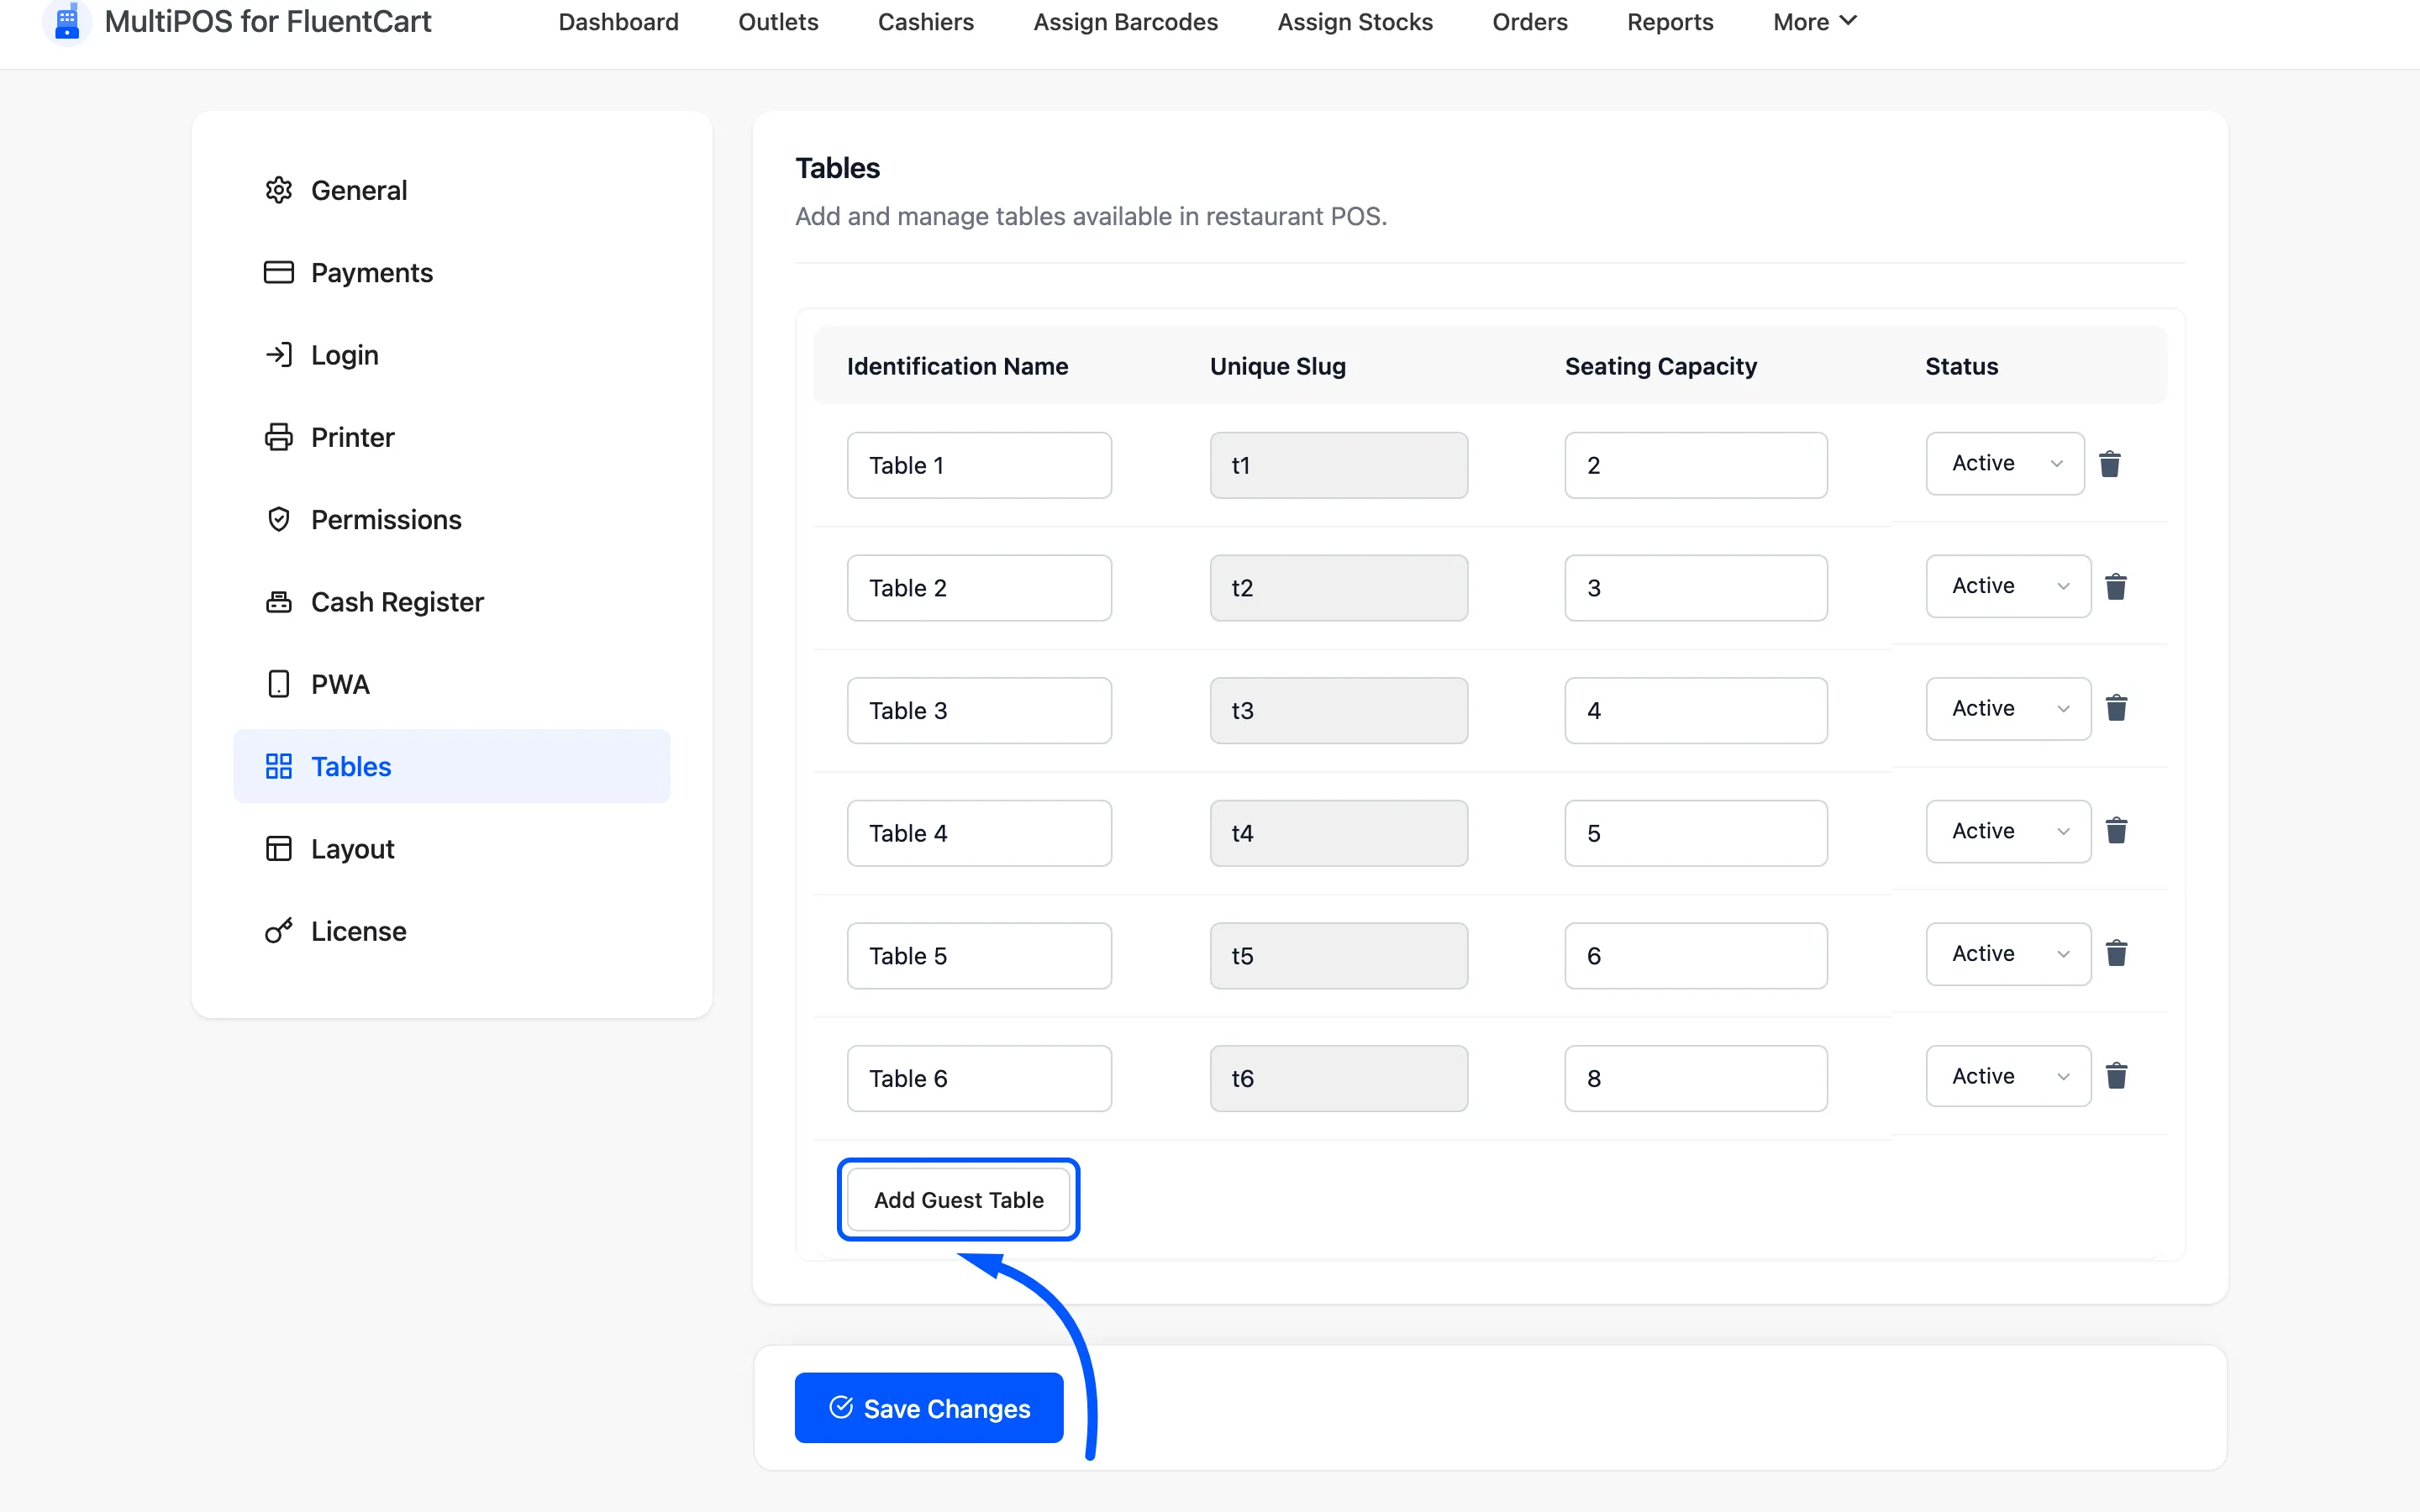Select Tables item in settings sidebar

click(452, 767)
